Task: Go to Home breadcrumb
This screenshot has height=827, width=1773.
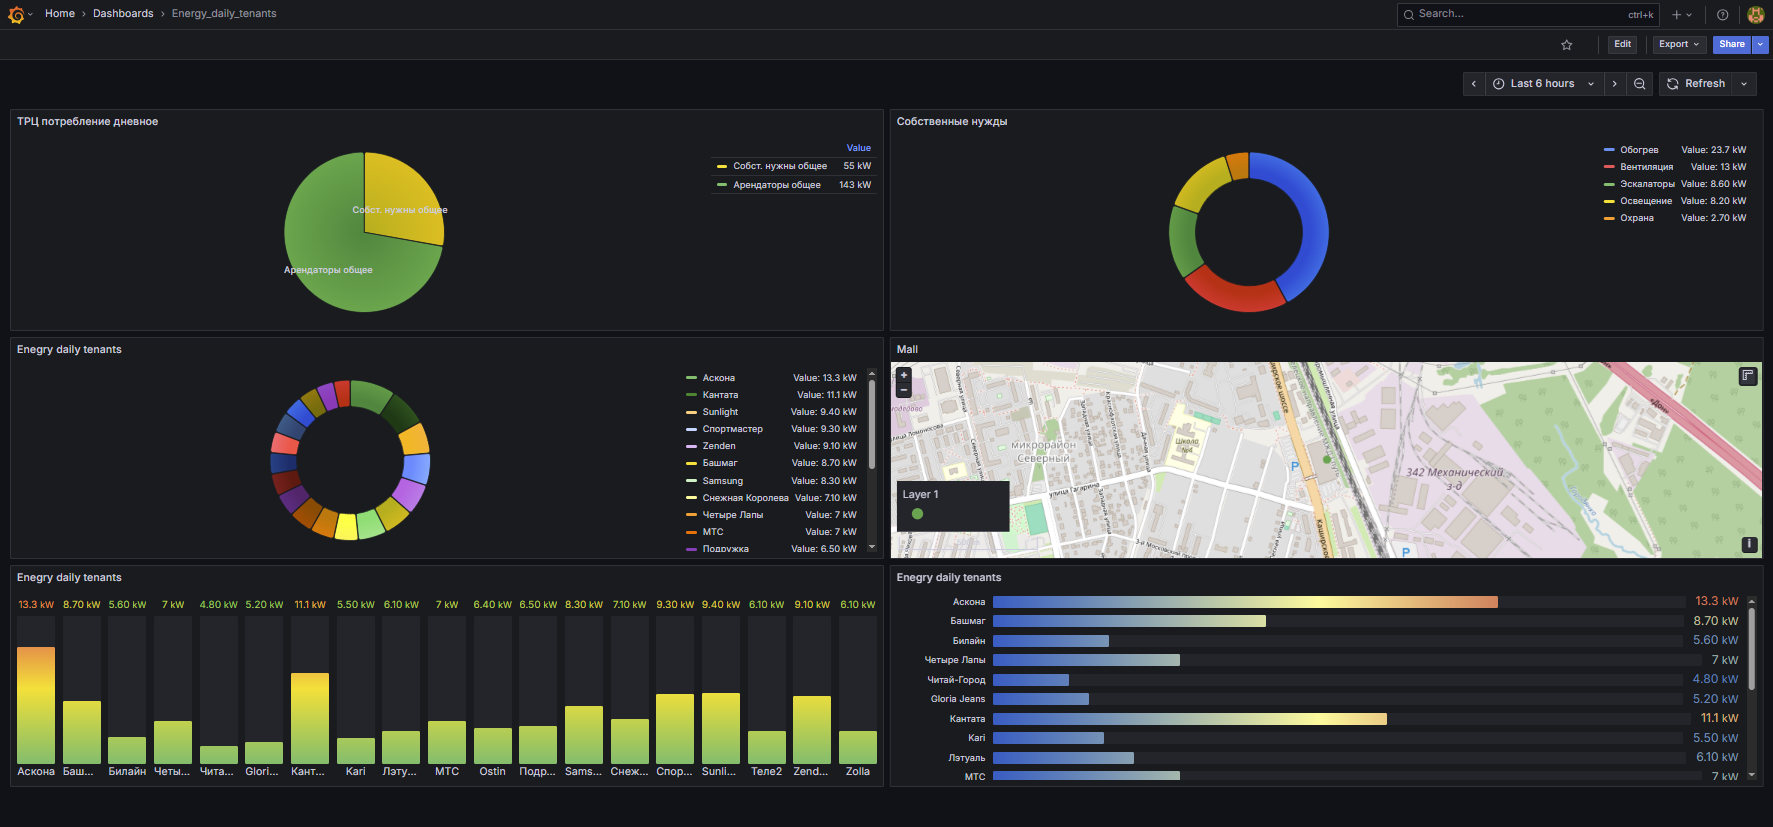Action: pos(60,14)
